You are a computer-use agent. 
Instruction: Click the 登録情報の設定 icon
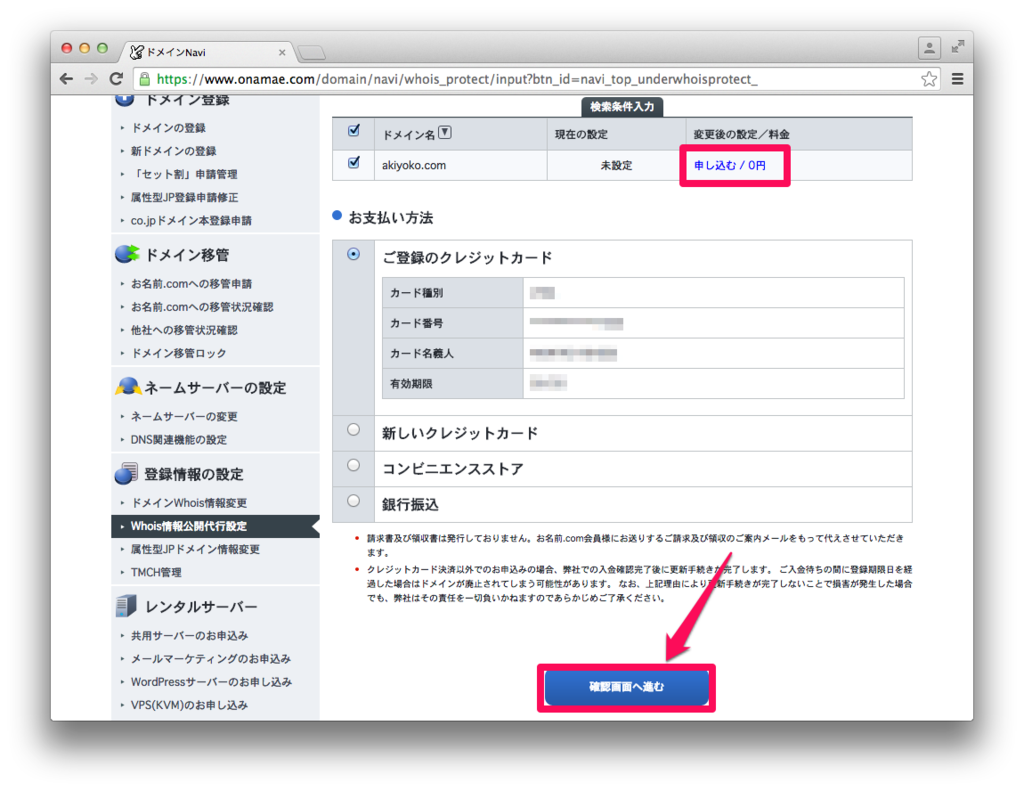(x=126, y=474)
